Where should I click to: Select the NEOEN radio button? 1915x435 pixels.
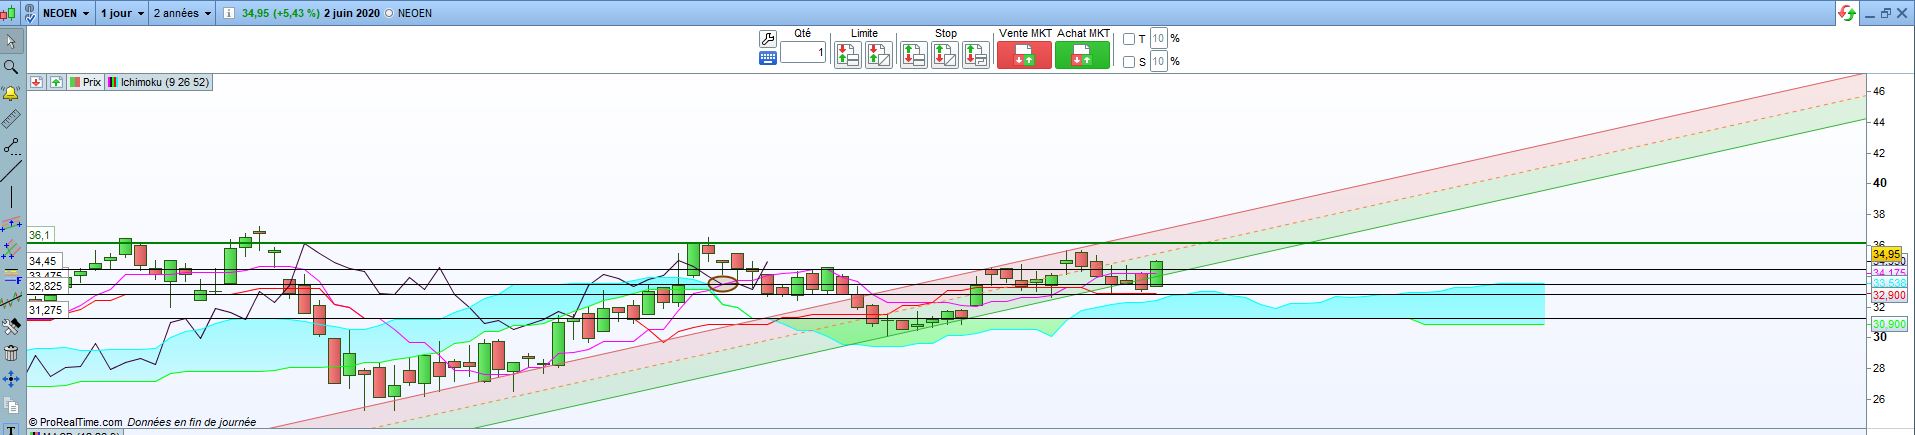coord(389,14)
